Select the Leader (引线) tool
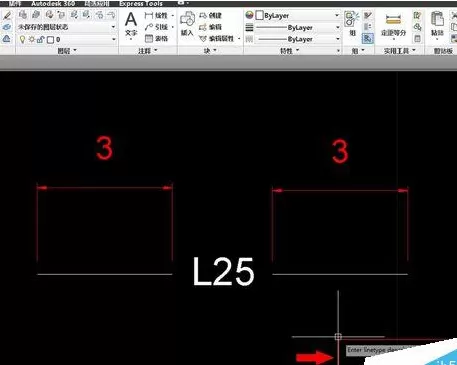Screen dimensions: 457x365 (x=156, y=27)
